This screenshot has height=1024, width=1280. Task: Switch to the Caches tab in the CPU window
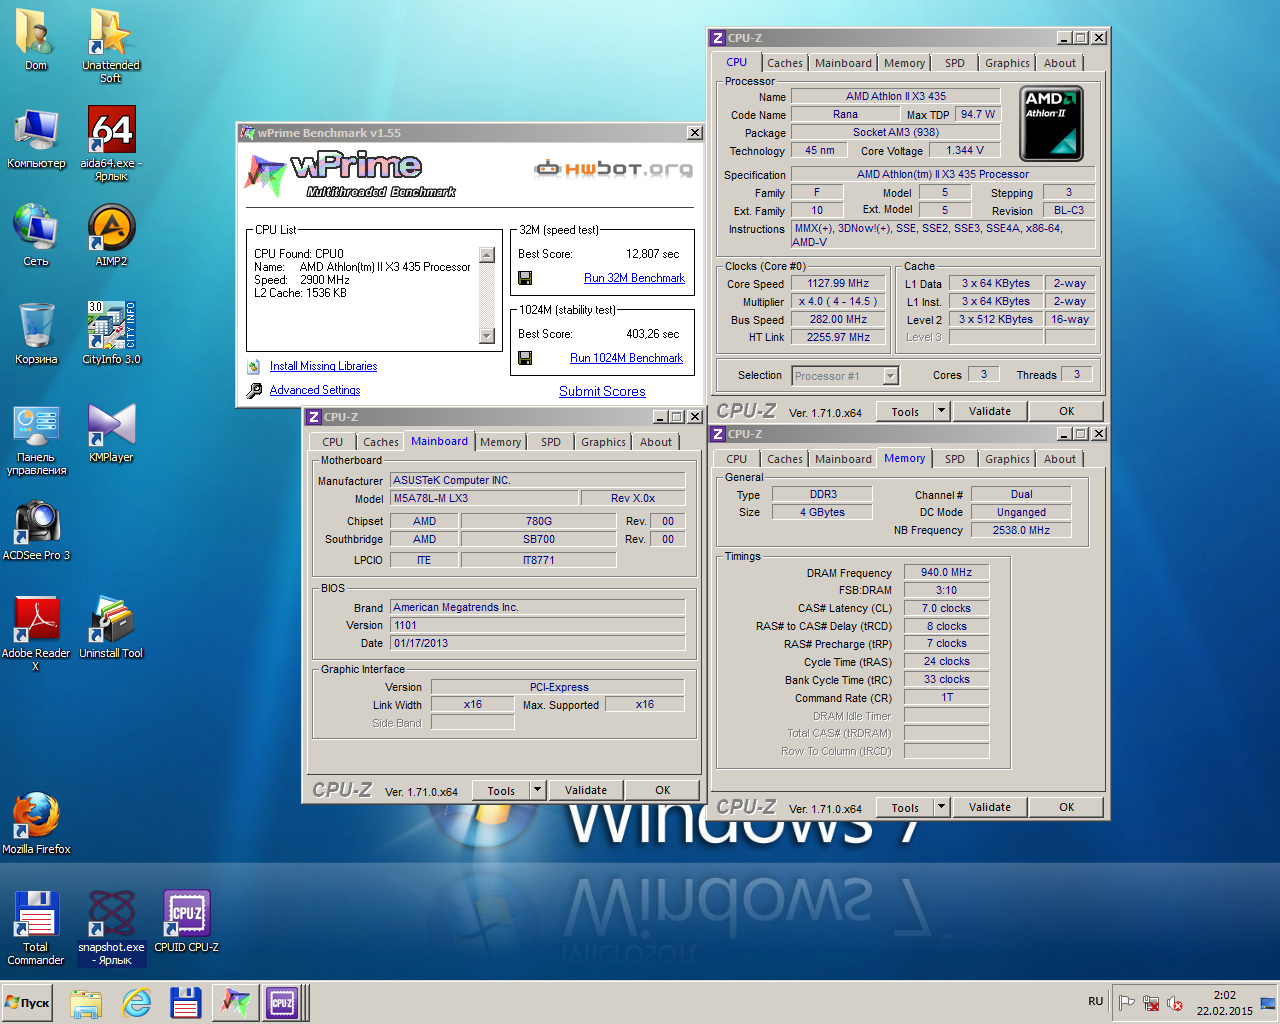[x=785, y=63]
